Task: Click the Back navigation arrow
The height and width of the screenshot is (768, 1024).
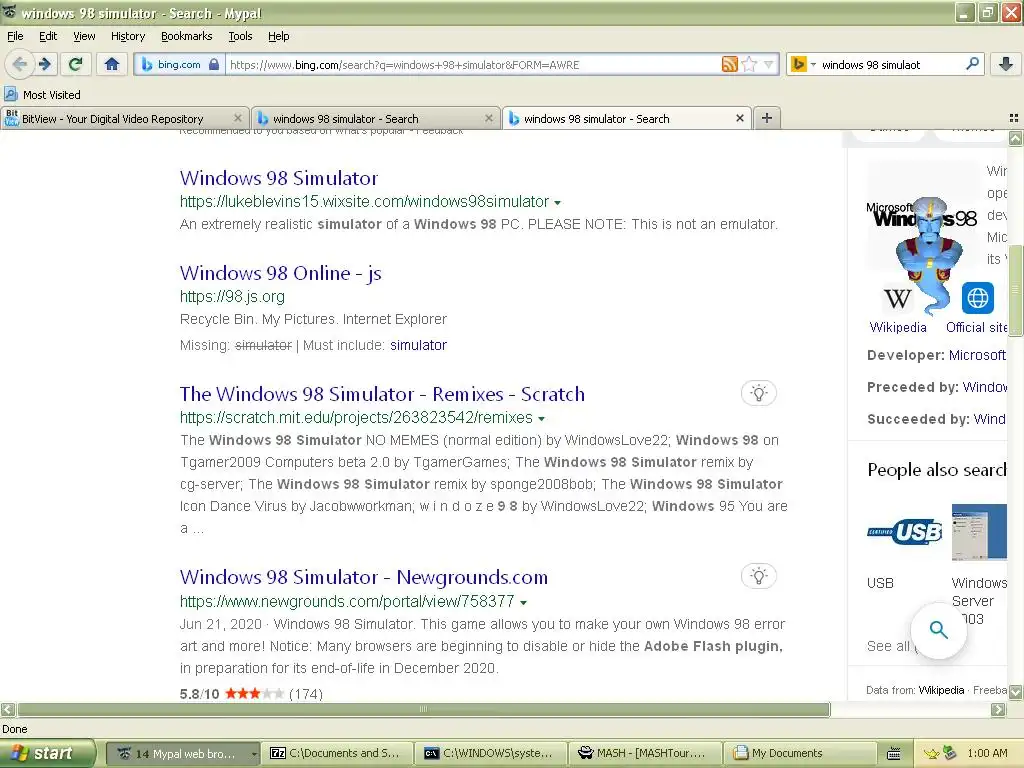Action: [x=20, y=64]
